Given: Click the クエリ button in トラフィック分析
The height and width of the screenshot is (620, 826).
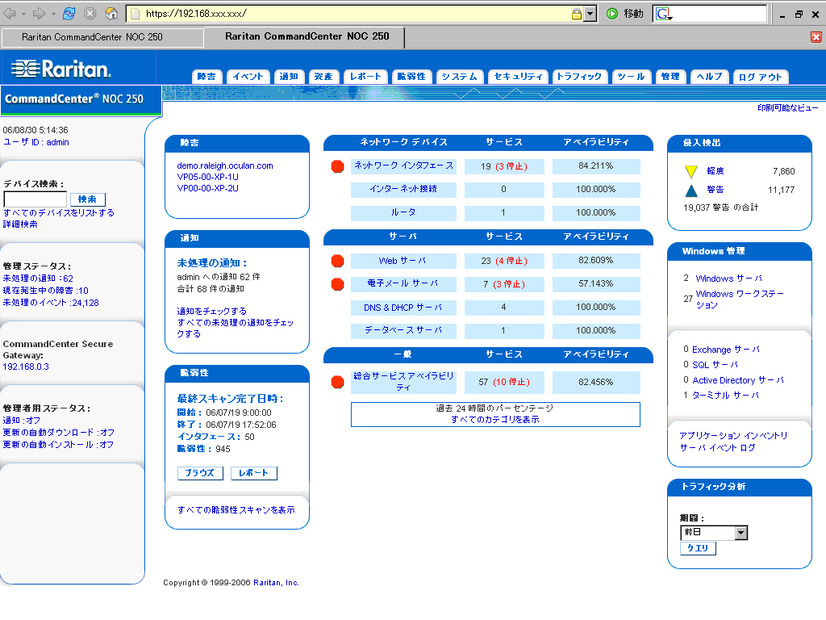Looking at the screenshot, I should pos(698,548).
